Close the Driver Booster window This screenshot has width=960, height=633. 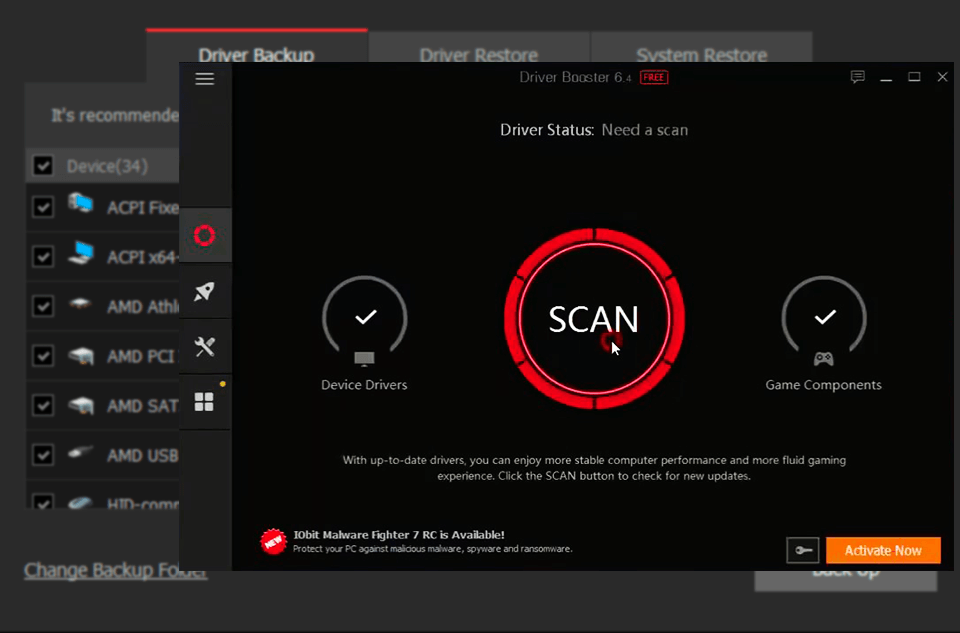tap(942, 77)
